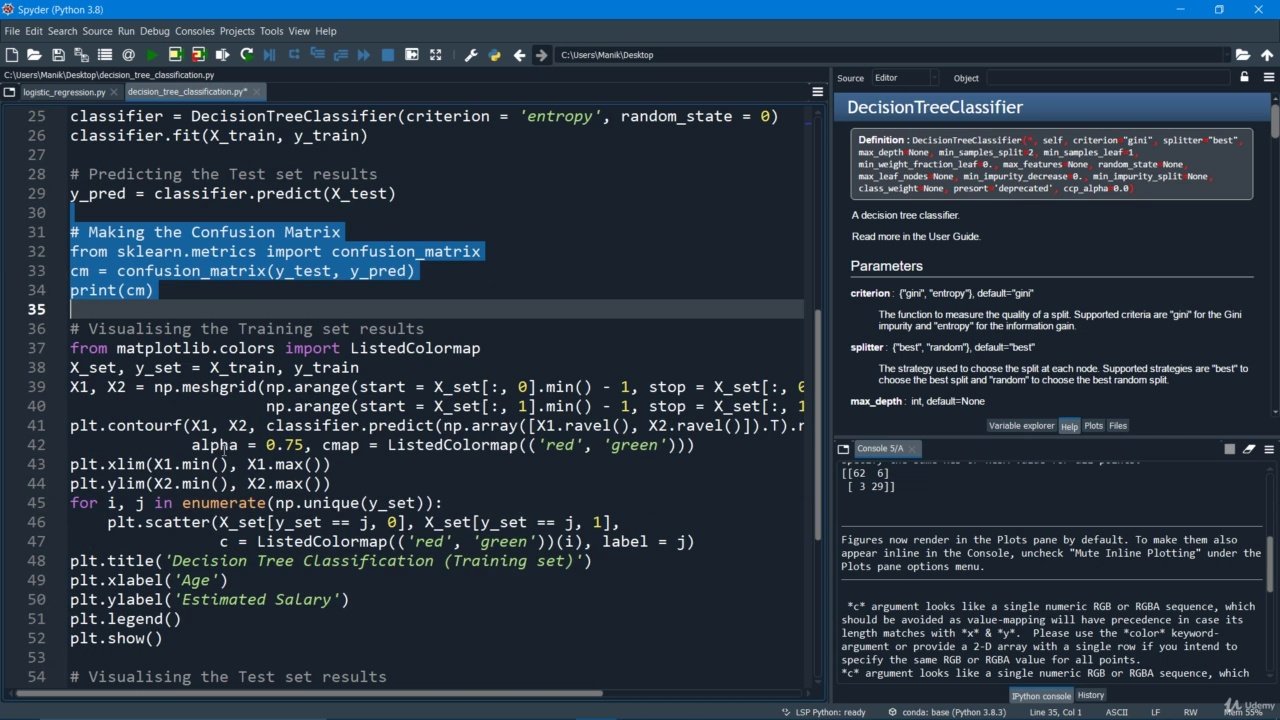Toggle fast debug continue icon
Screen dimensions: 1280x720
pyautogui.click(x=363, y=55)
